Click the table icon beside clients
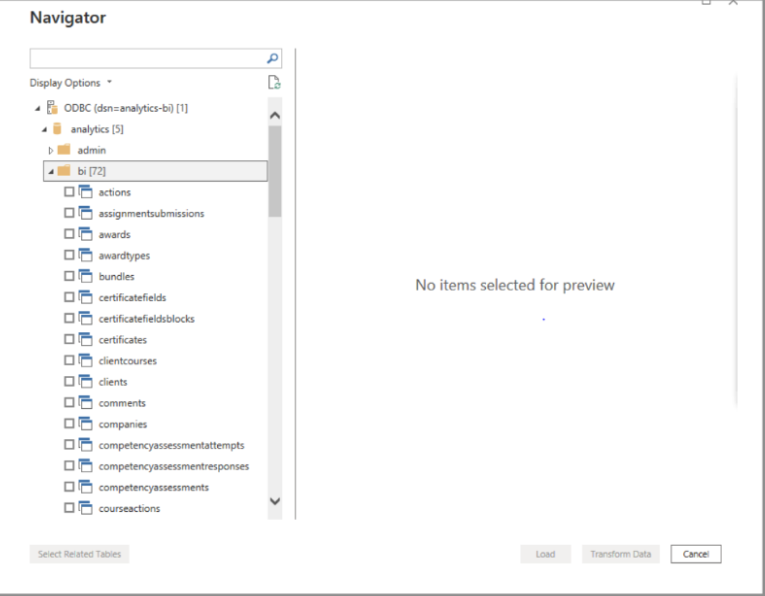 coord(86,382)
